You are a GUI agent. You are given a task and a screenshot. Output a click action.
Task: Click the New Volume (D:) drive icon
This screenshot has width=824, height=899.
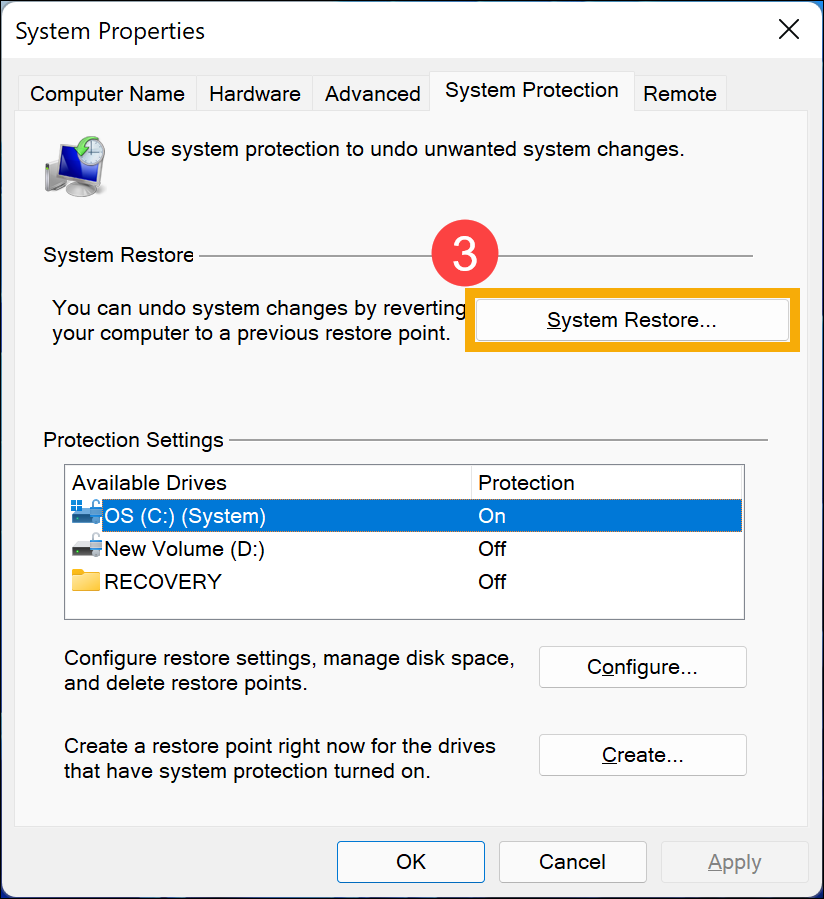[86, 547]
